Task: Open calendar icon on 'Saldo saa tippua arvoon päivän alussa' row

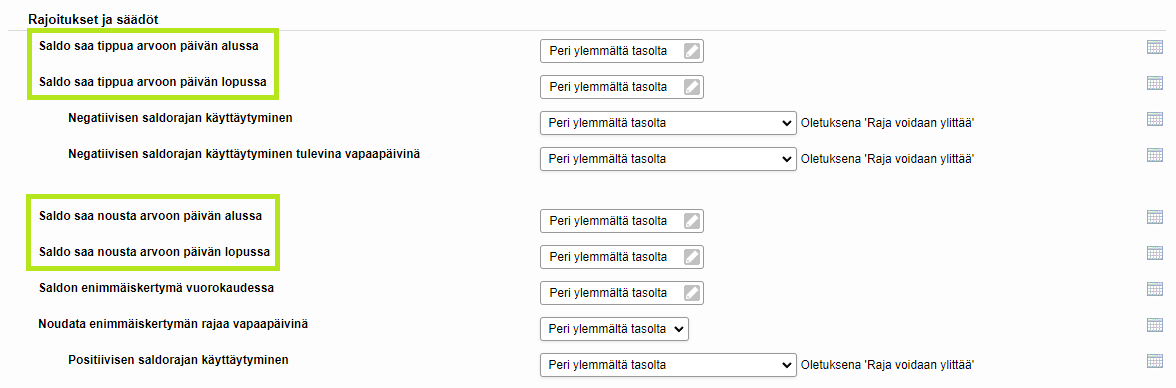Action: 1154,47
